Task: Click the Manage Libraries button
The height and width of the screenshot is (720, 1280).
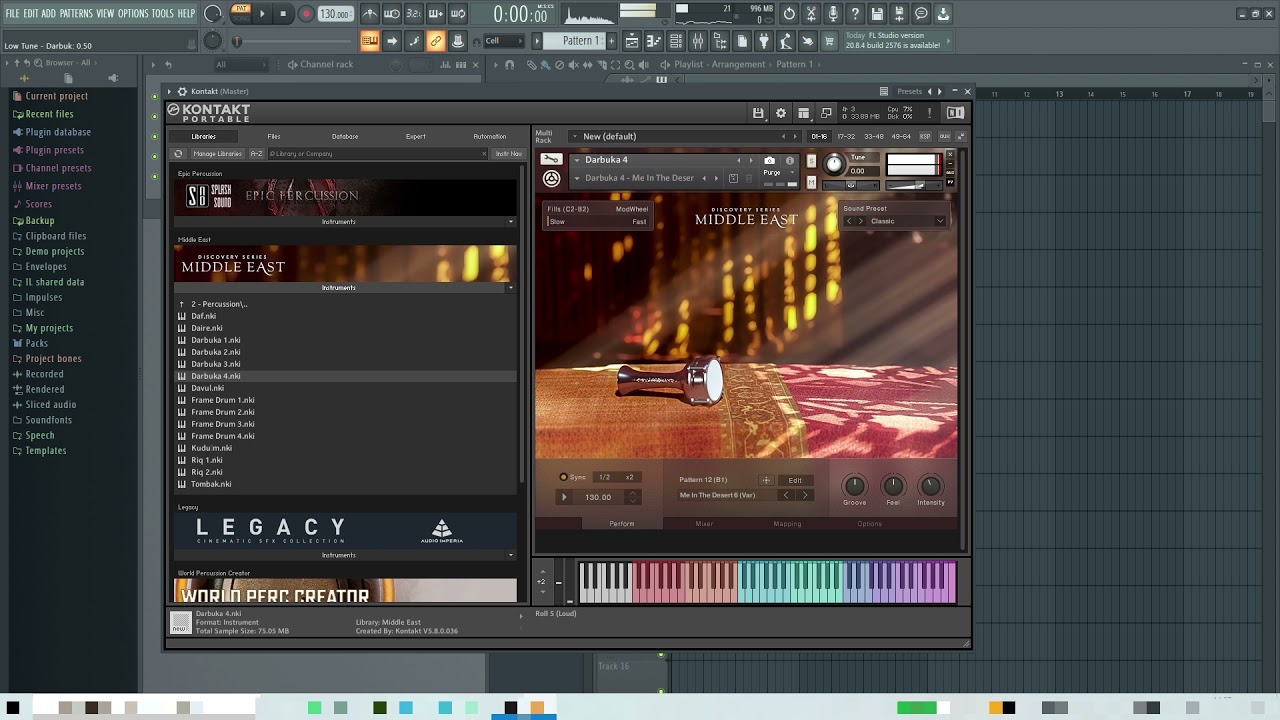Action: click(x=217, y=154)
